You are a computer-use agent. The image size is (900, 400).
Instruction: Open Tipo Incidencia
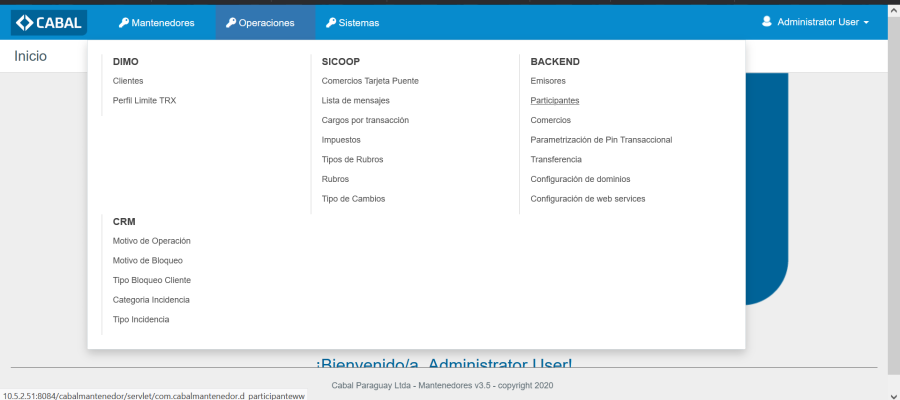click(141, 319)
